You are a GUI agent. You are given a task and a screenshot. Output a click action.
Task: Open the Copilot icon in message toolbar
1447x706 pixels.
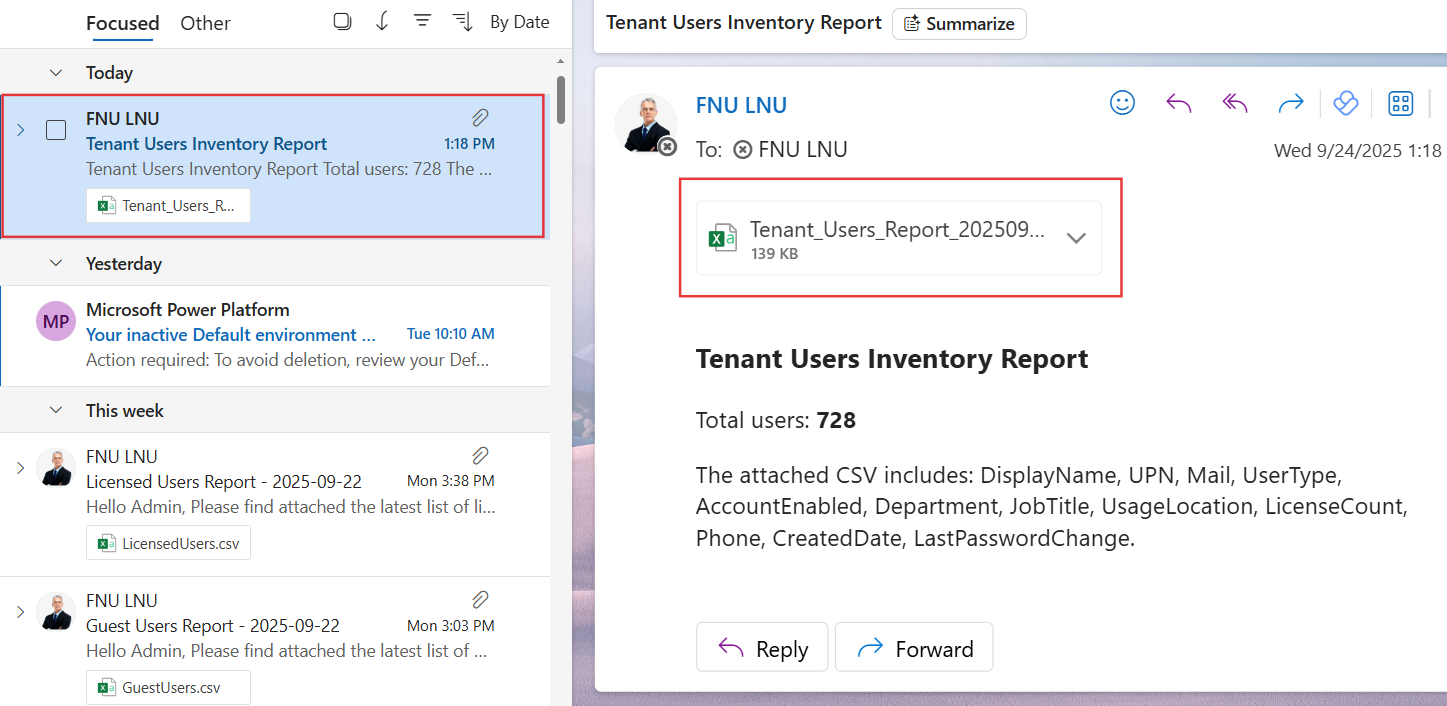point(1346,103)
